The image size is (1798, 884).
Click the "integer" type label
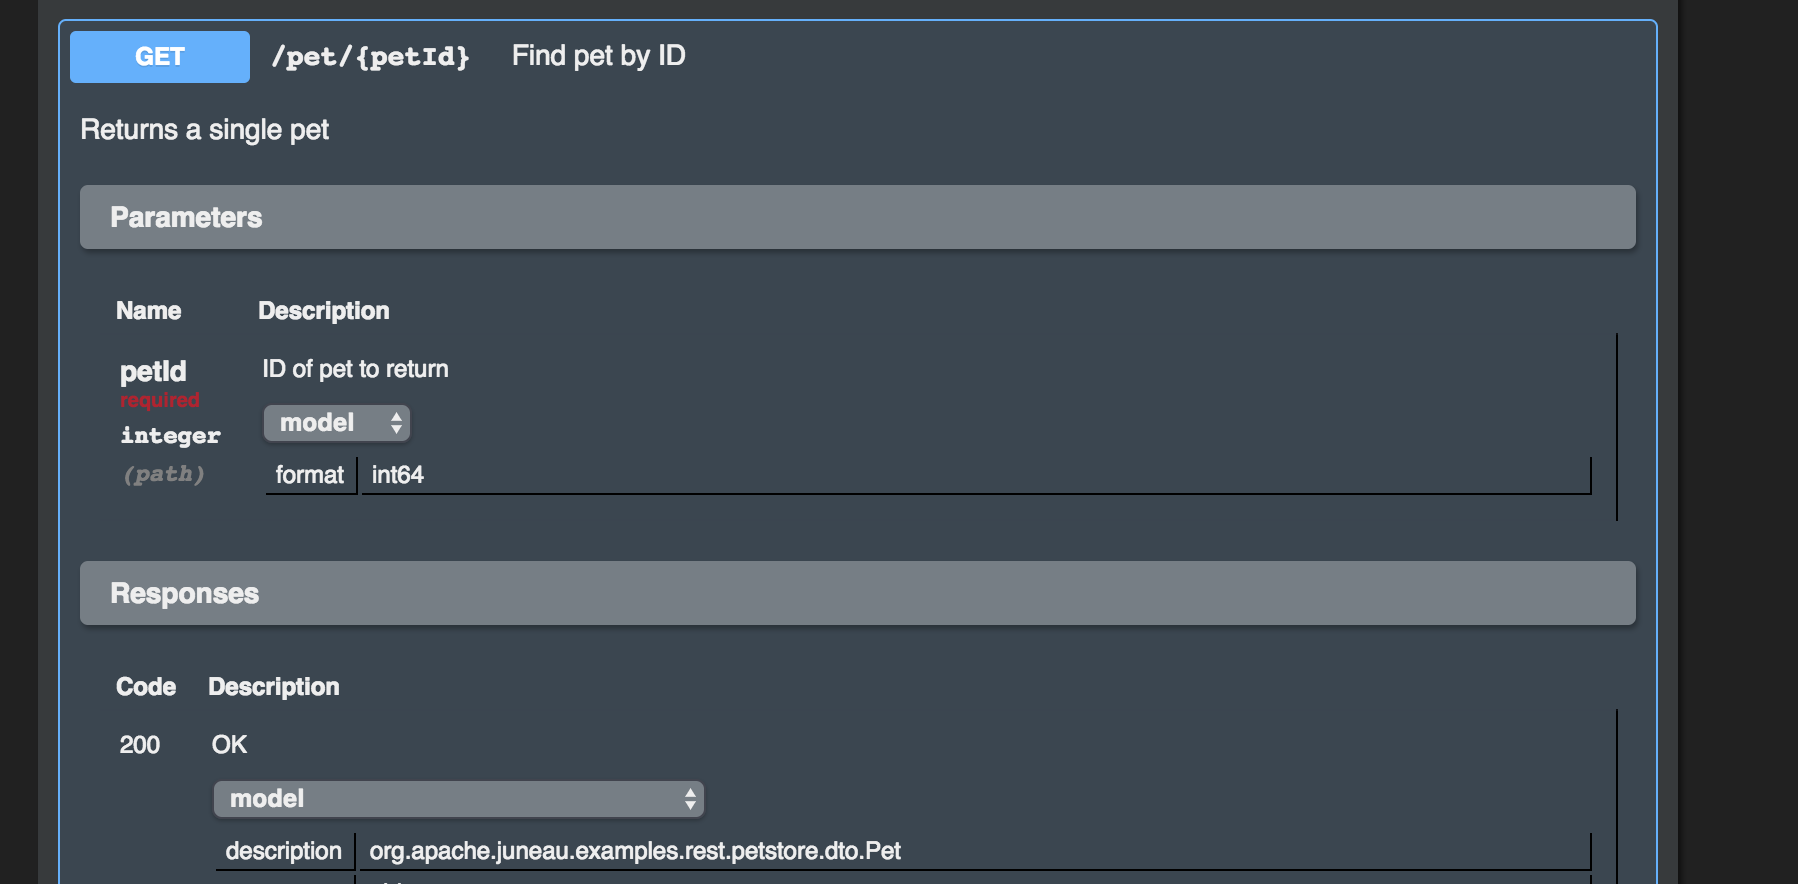pyautogui.click(x=170, y=436)
